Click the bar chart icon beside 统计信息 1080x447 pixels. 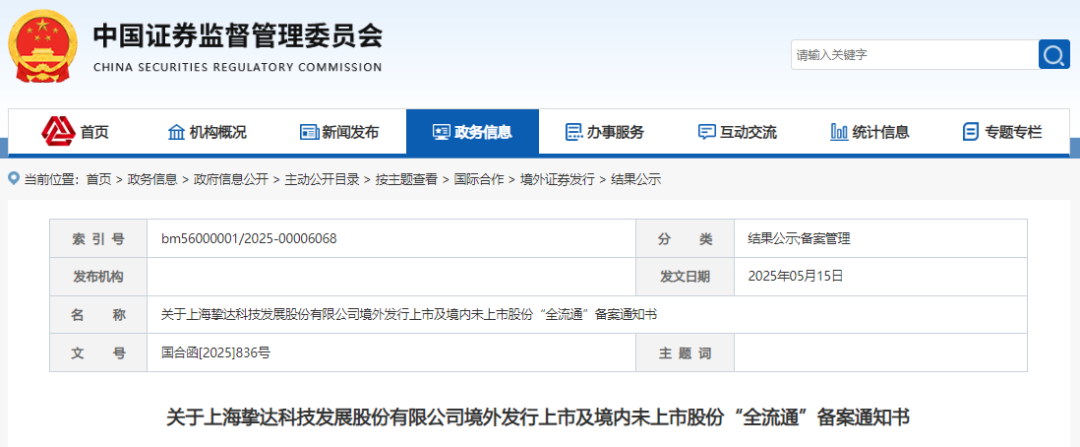pos(839,132)
